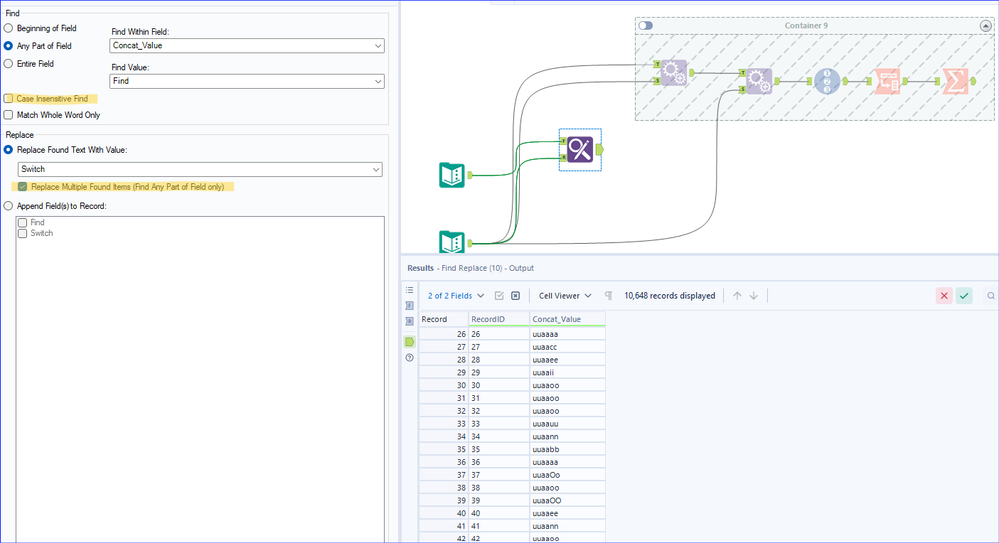
Task: Select Append Field(s) to Record radio
Action: [8, 206]
